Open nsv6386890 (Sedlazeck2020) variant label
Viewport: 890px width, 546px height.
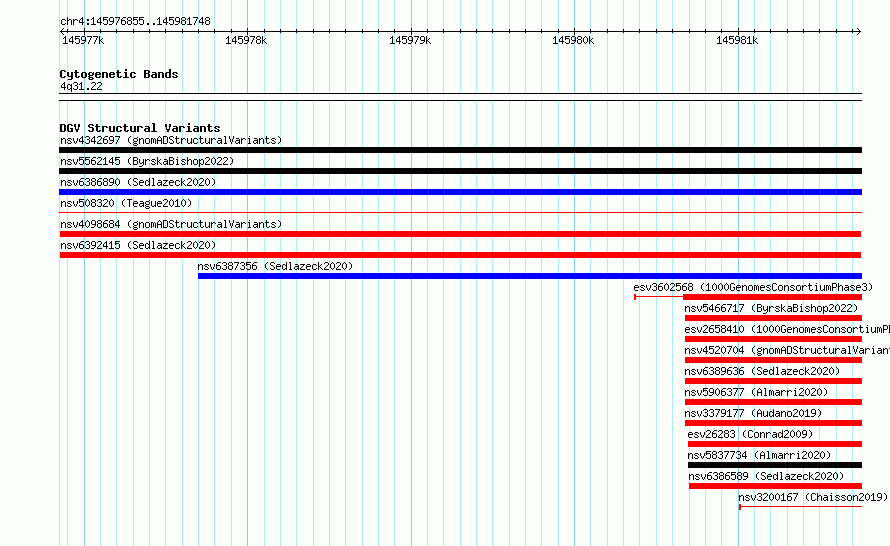138,182
